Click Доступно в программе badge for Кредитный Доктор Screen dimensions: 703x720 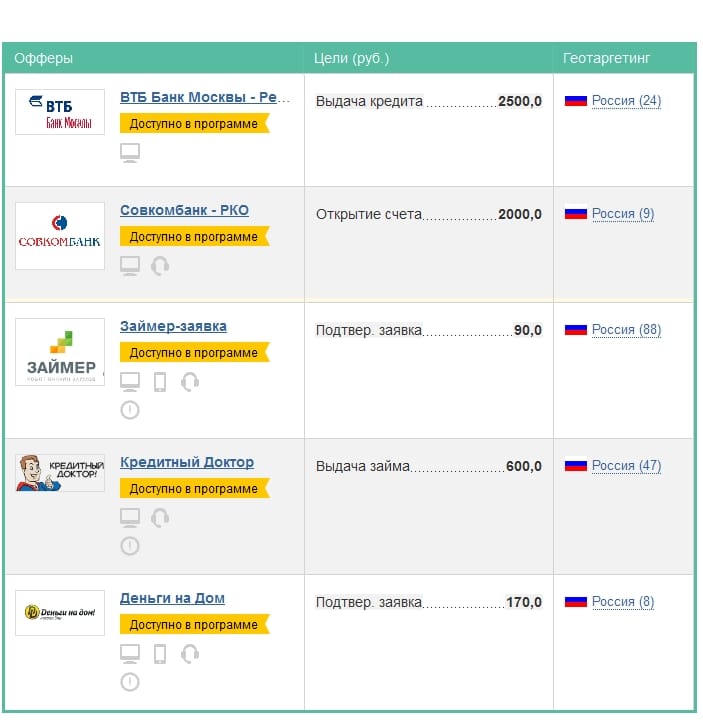195,489
